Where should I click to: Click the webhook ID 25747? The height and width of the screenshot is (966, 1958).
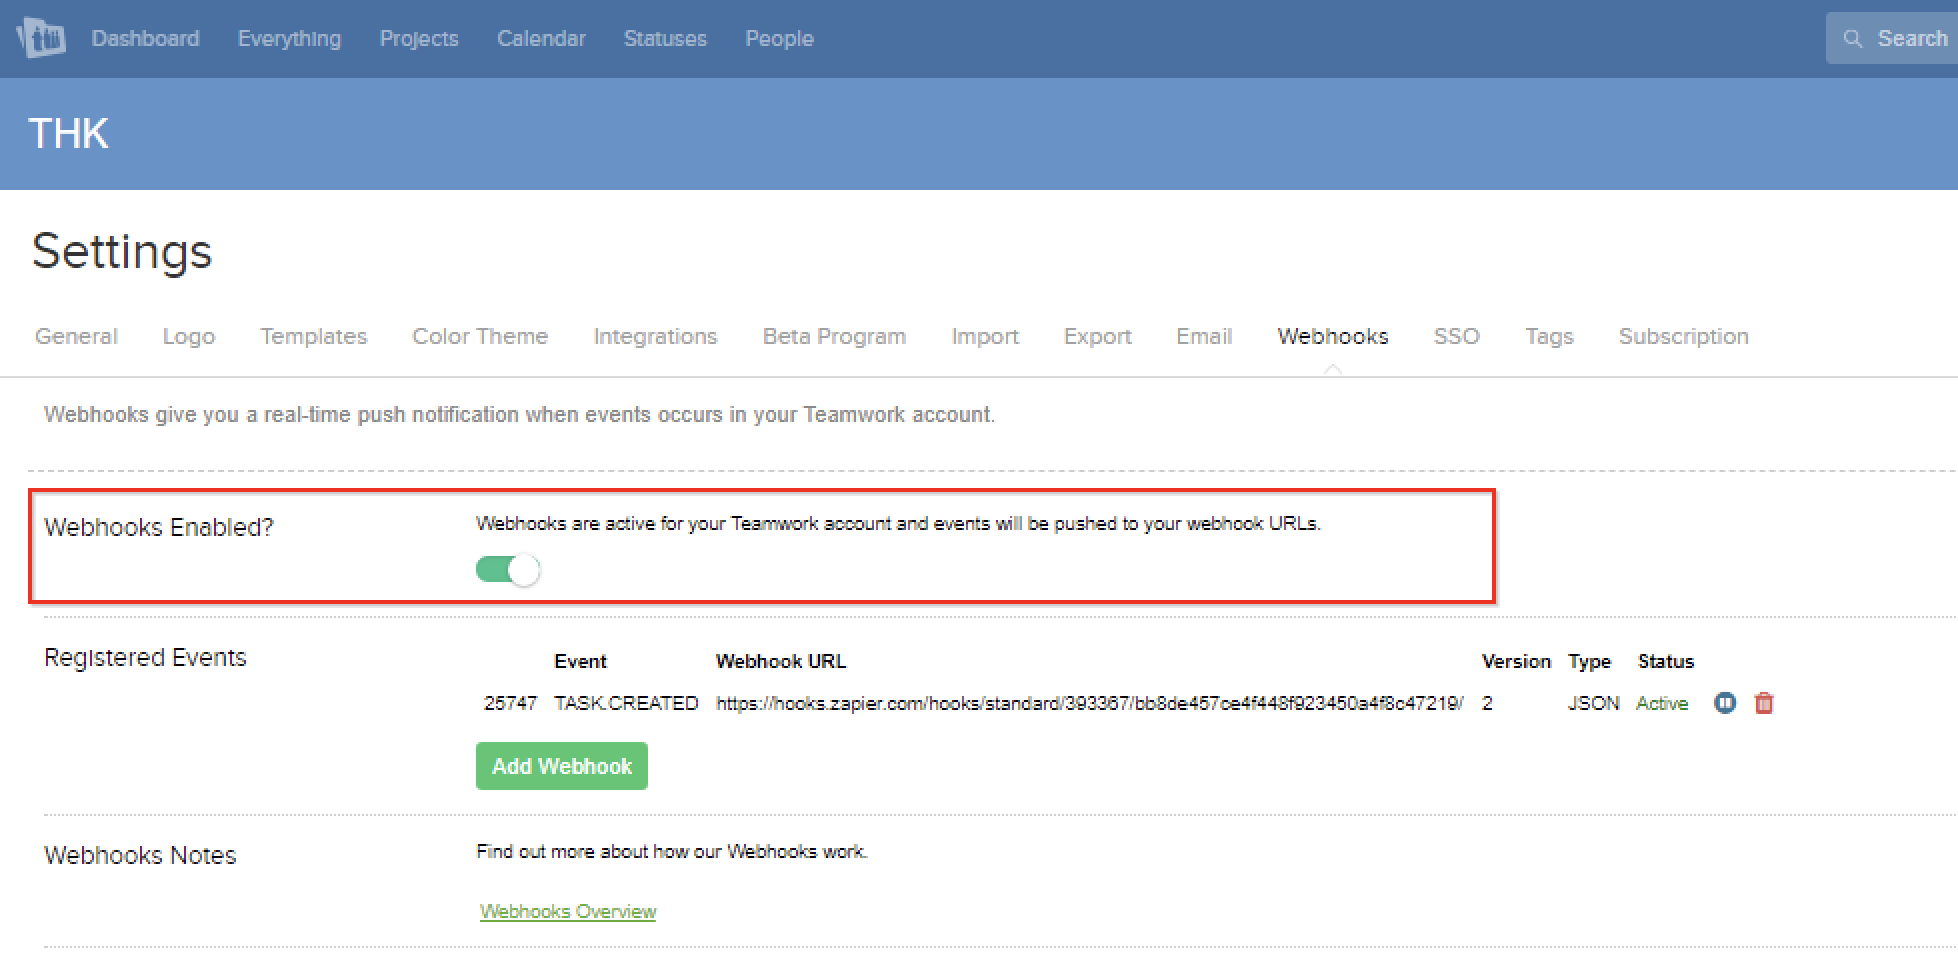click(510, 703)
